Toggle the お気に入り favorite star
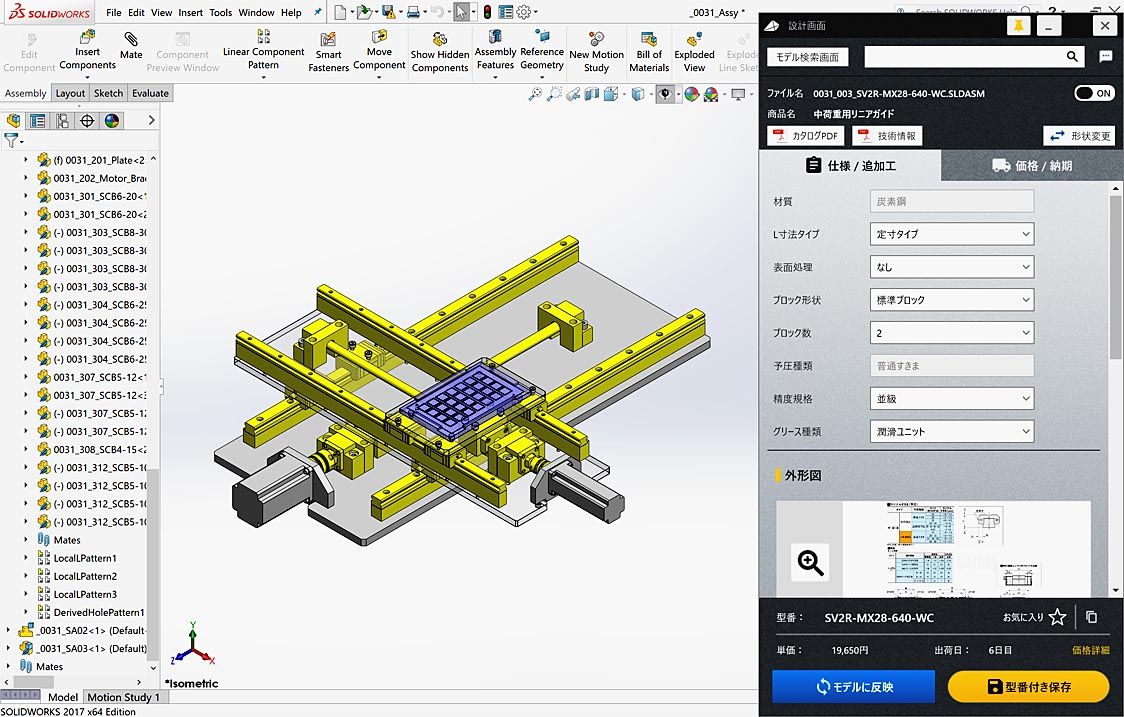The width and height of the screenshot is (1124, 717). pos(1057,618)
